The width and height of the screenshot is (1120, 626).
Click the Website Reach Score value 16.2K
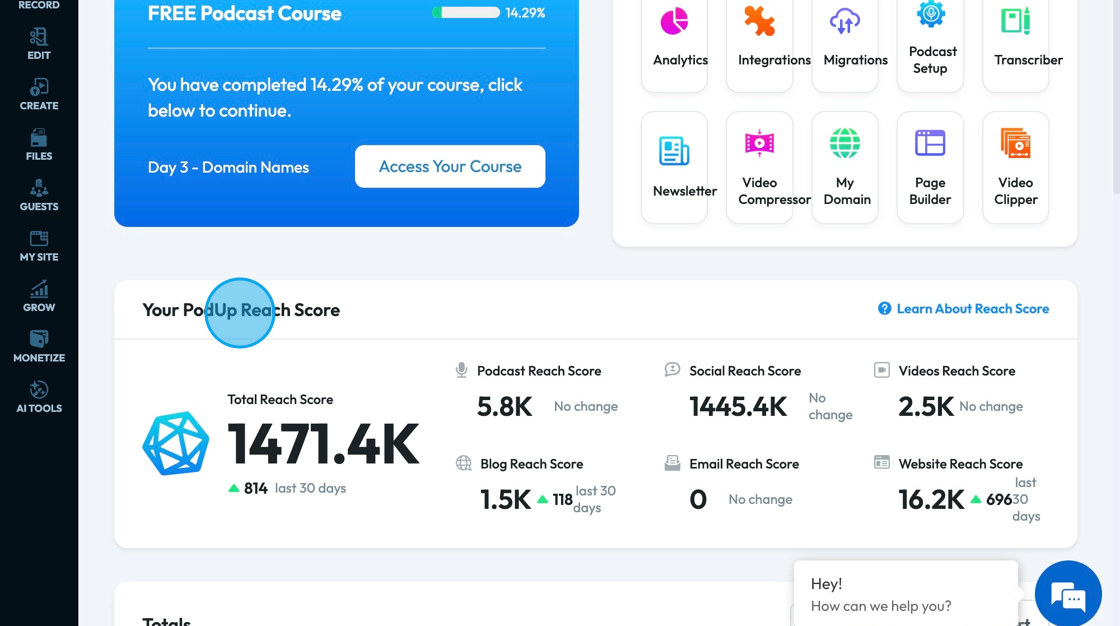coord(931,500)
